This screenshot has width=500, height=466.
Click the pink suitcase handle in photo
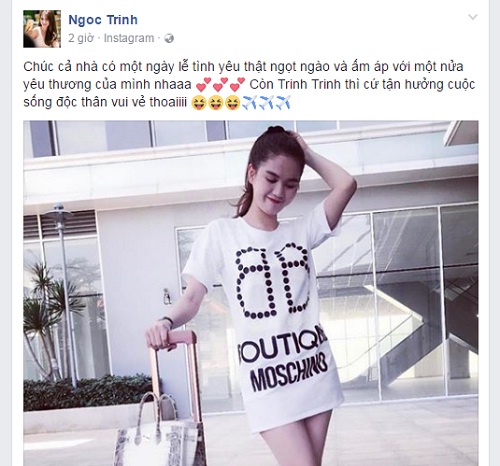[176, 337]
